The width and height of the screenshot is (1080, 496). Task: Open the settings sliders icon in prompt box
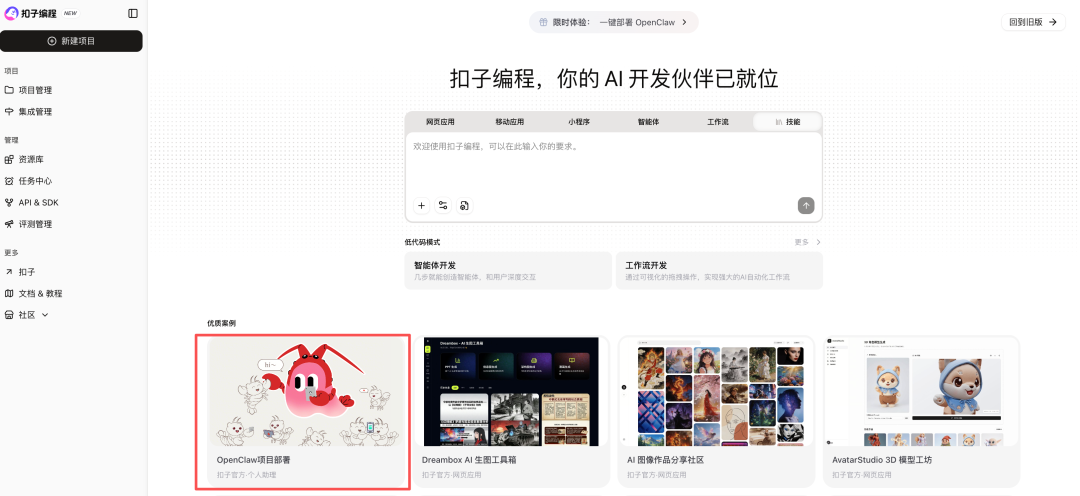click(x=443, y=205)
